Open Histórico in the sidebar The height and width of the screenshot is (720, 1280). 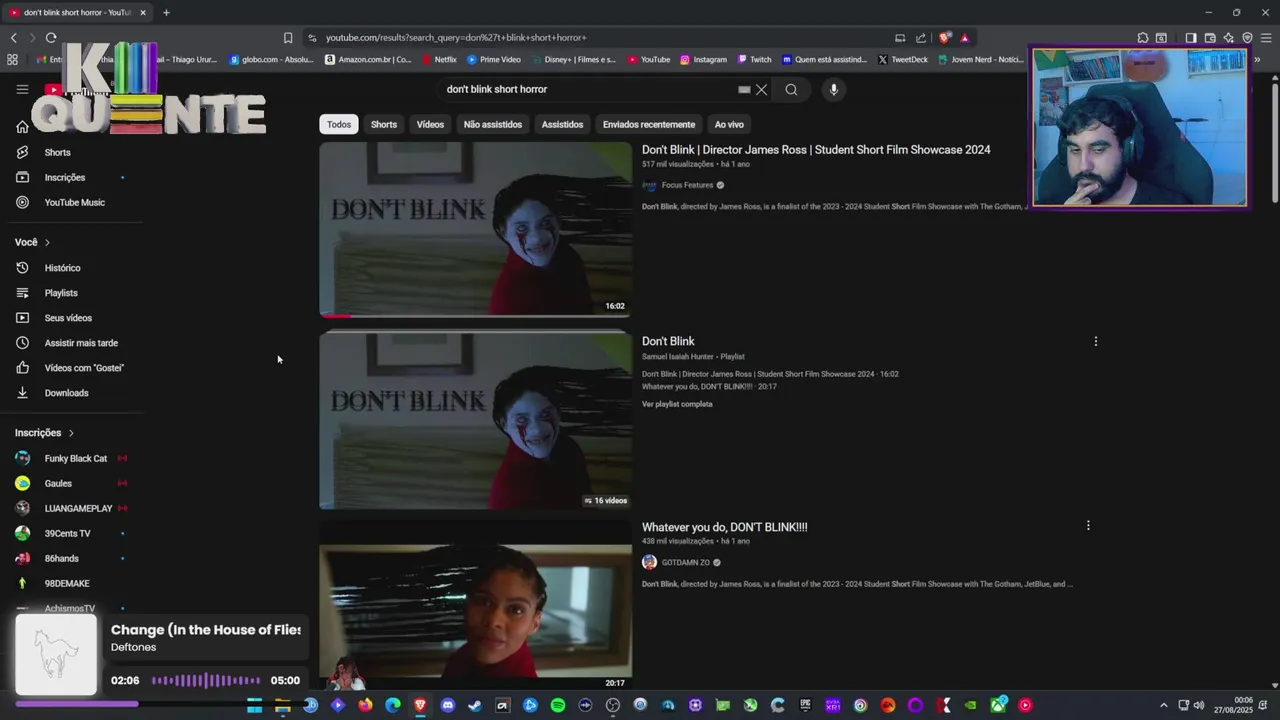point(62,268)
